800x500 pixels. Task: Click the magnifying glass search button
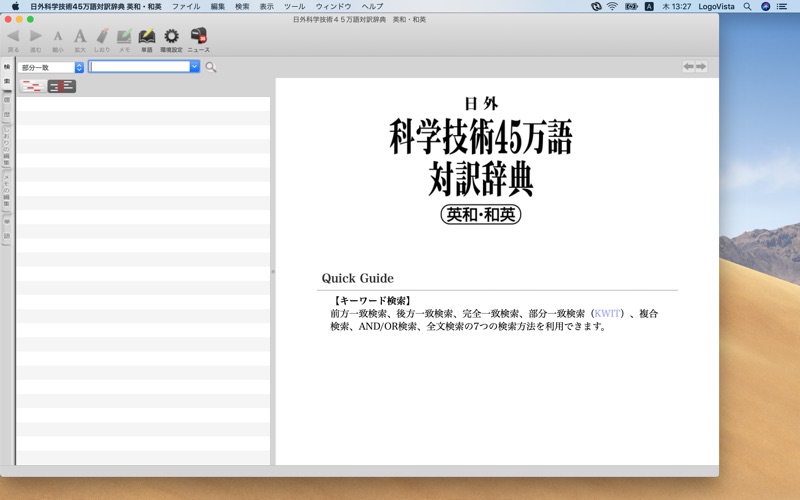click(211, 67)
